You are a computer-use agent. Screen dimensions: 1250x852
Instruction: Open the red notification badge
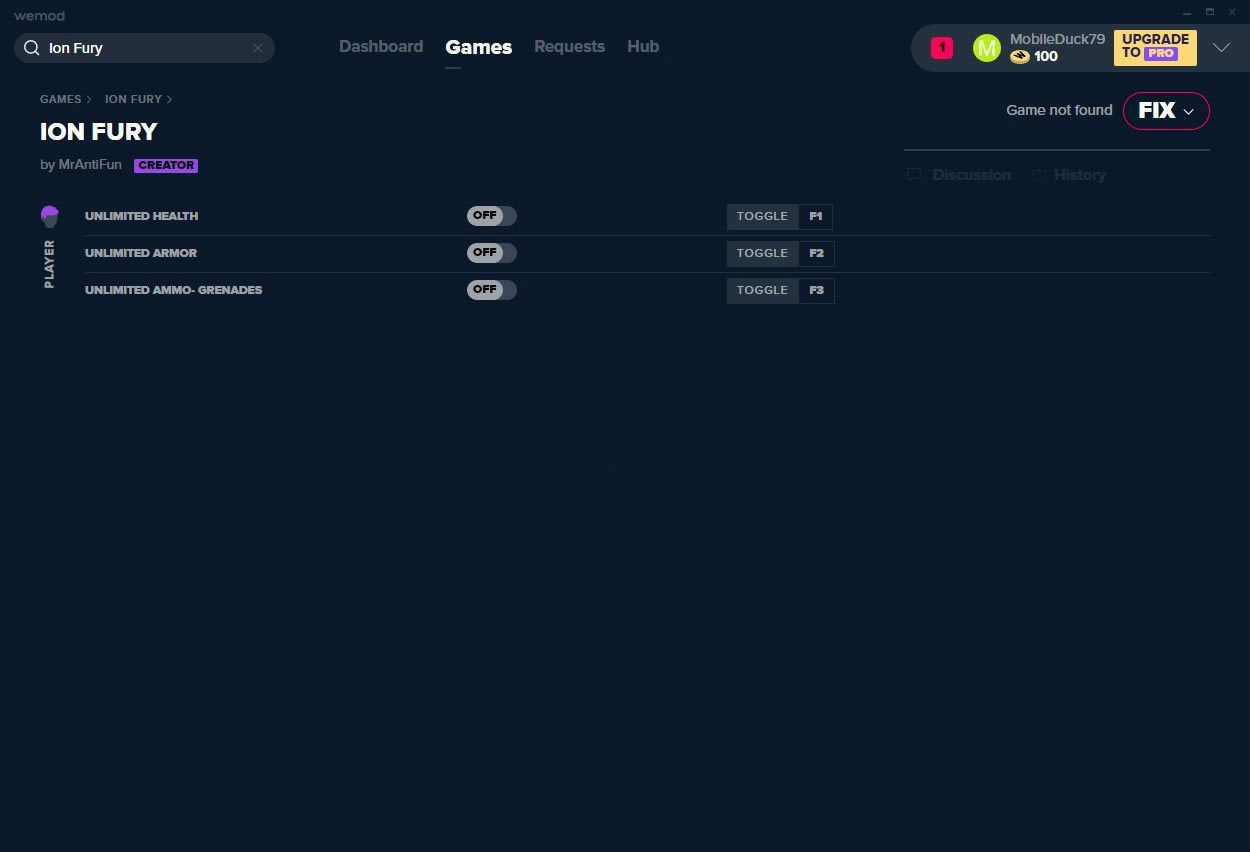pos(941,48)
